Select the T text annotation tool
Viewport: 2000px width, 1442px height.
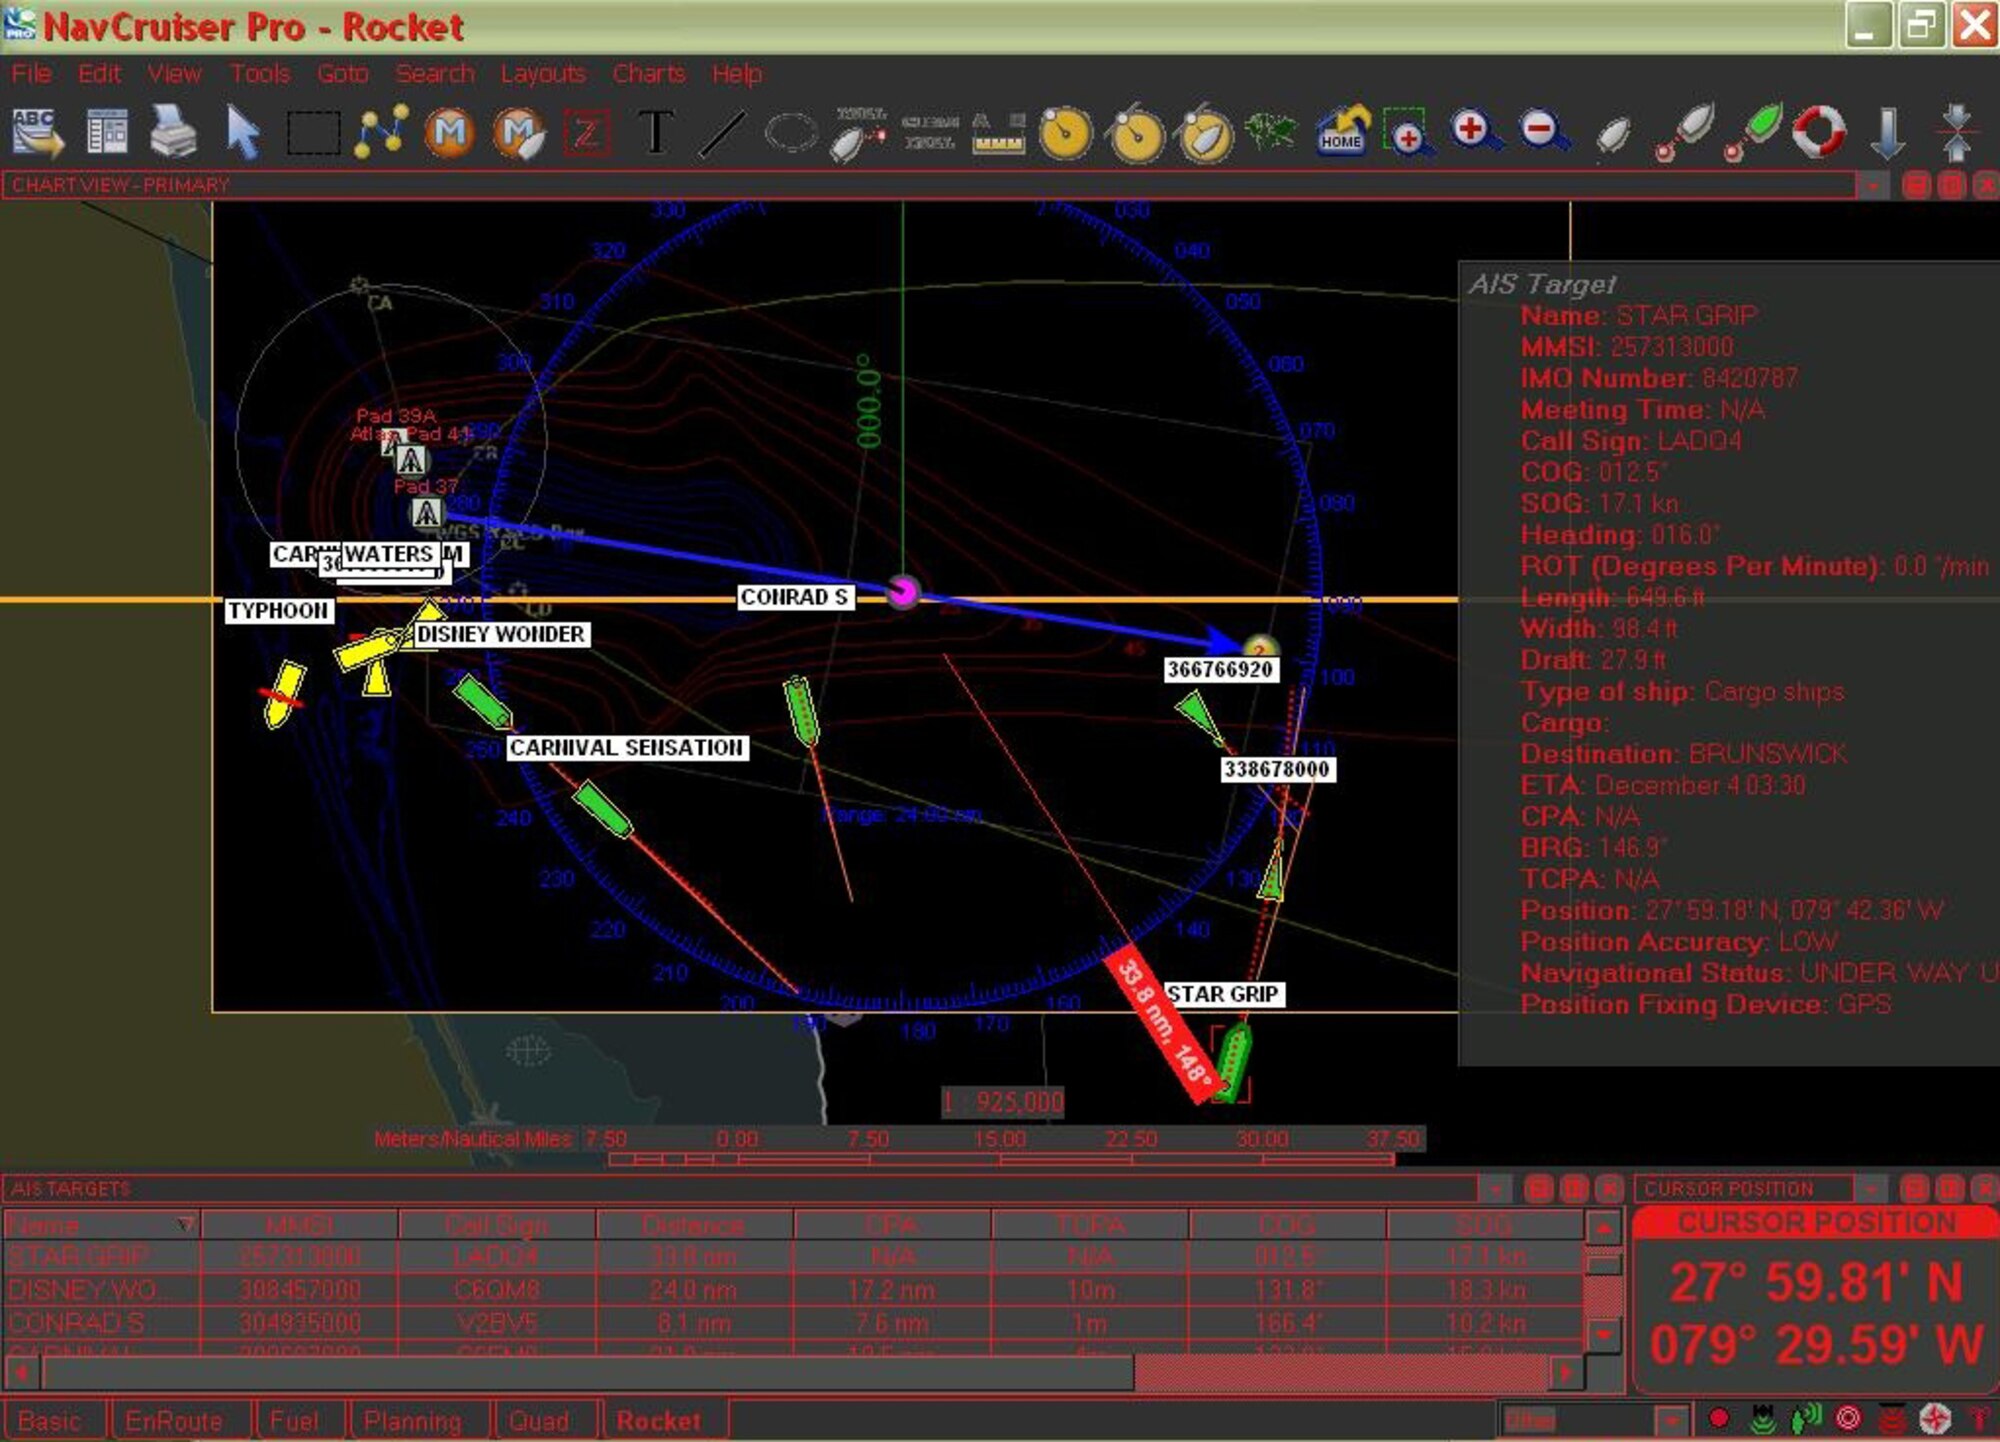(655, 132)
